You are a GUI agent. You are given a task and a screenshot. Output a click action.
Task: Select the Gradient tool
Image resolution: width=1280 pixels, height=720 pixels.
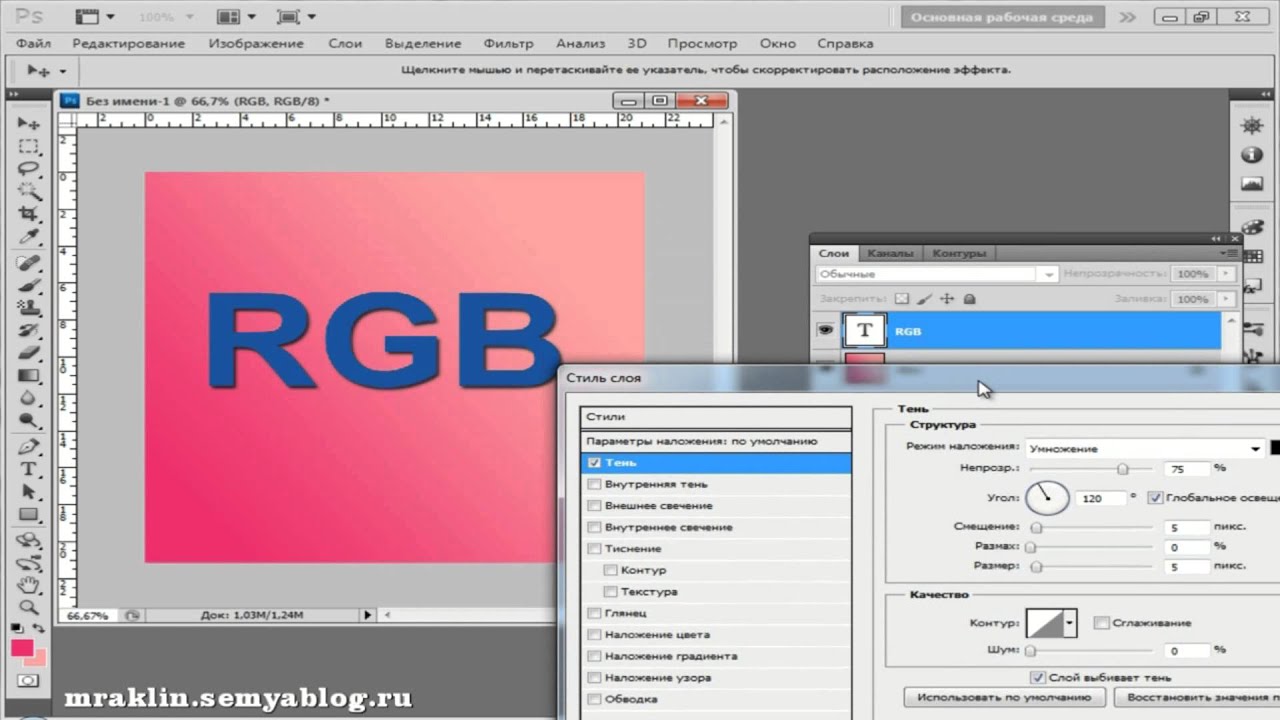coord(29,376)
